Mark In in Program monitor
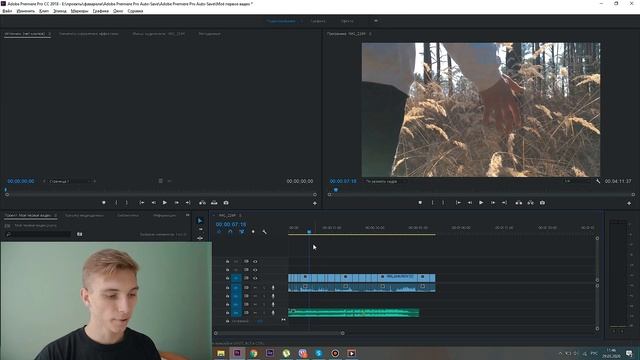 pos(433,202)
